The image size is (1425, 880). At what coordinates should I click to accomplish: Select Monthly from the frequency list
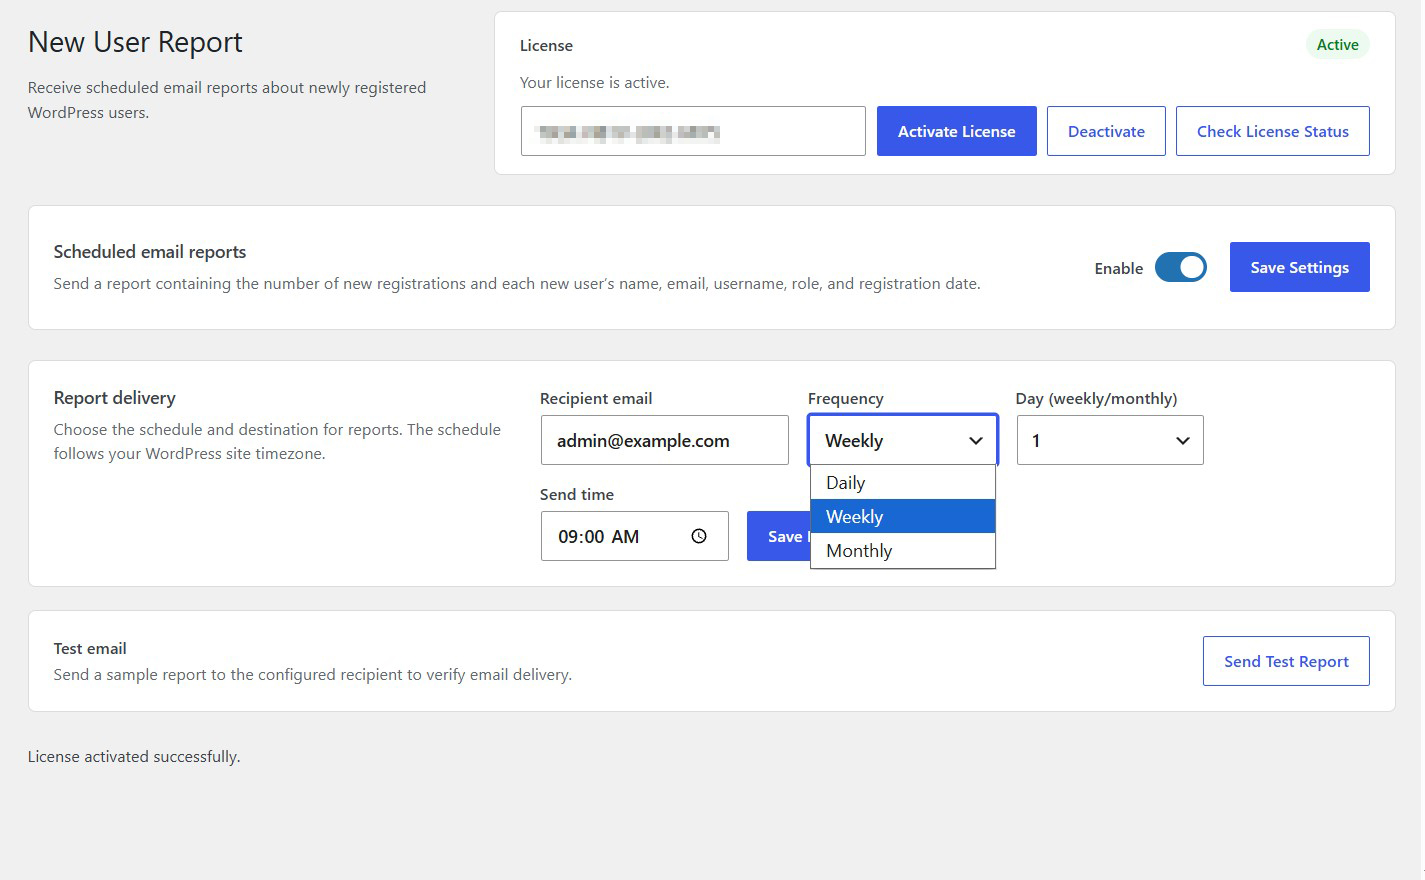pyautogui.click(x=903, y=550)
